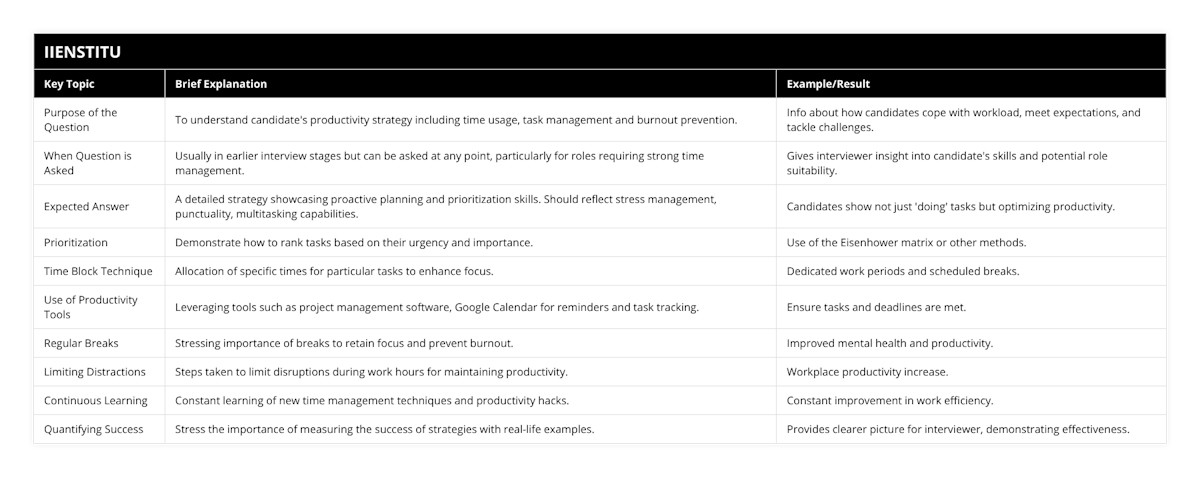Select the 'Constant improvement in work efficiency' cell
The height and width of the screenshot is (477, 1200).
[x=890, y=400]
